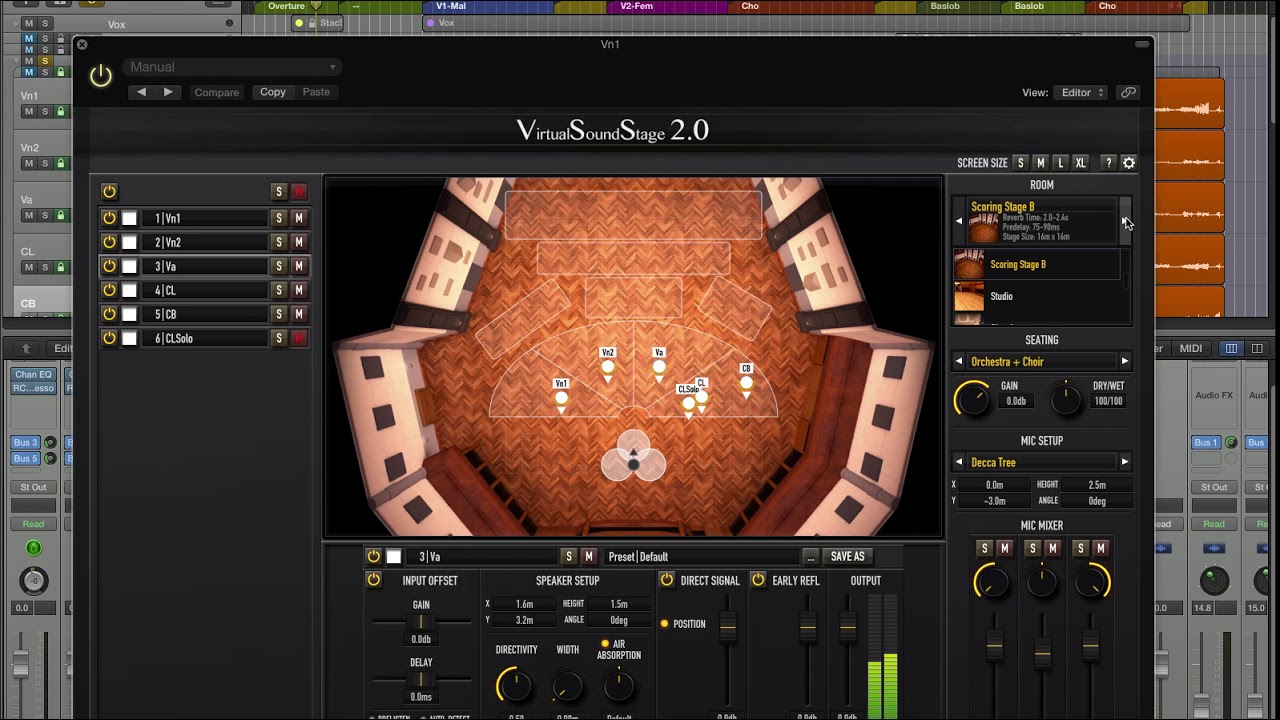Click the SAVE AS button
This screenshot has height=720, width=1280.
point(847,557)
